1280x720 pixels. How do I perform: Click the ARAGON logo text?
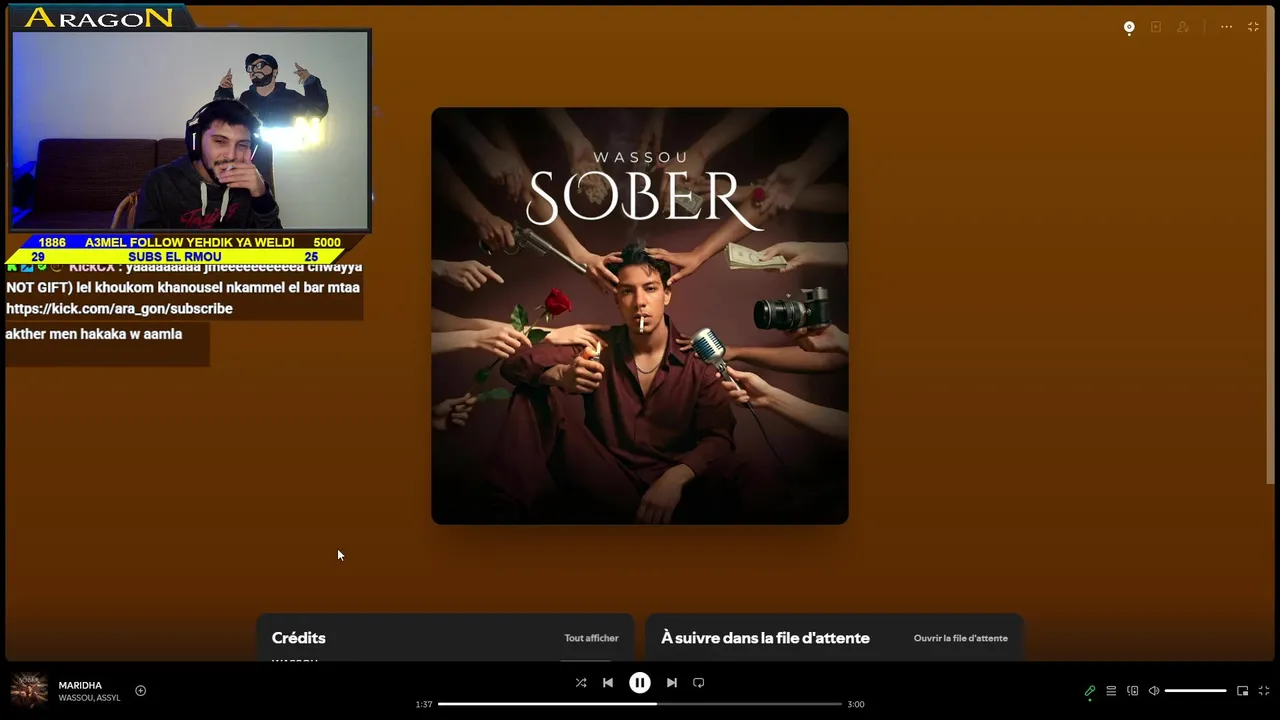pyautogui.click(x=99, y=17)
